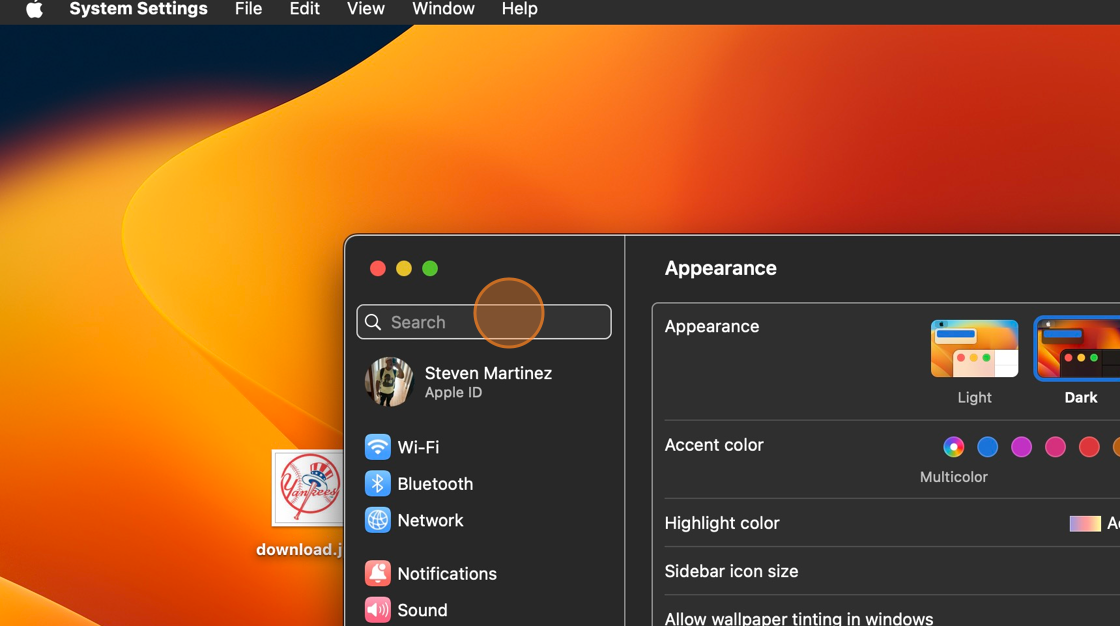The height and width of the screenshot is (626, 1120).
Task: Select the Bluetooth label in the sidebar
Action: (435, 484)
